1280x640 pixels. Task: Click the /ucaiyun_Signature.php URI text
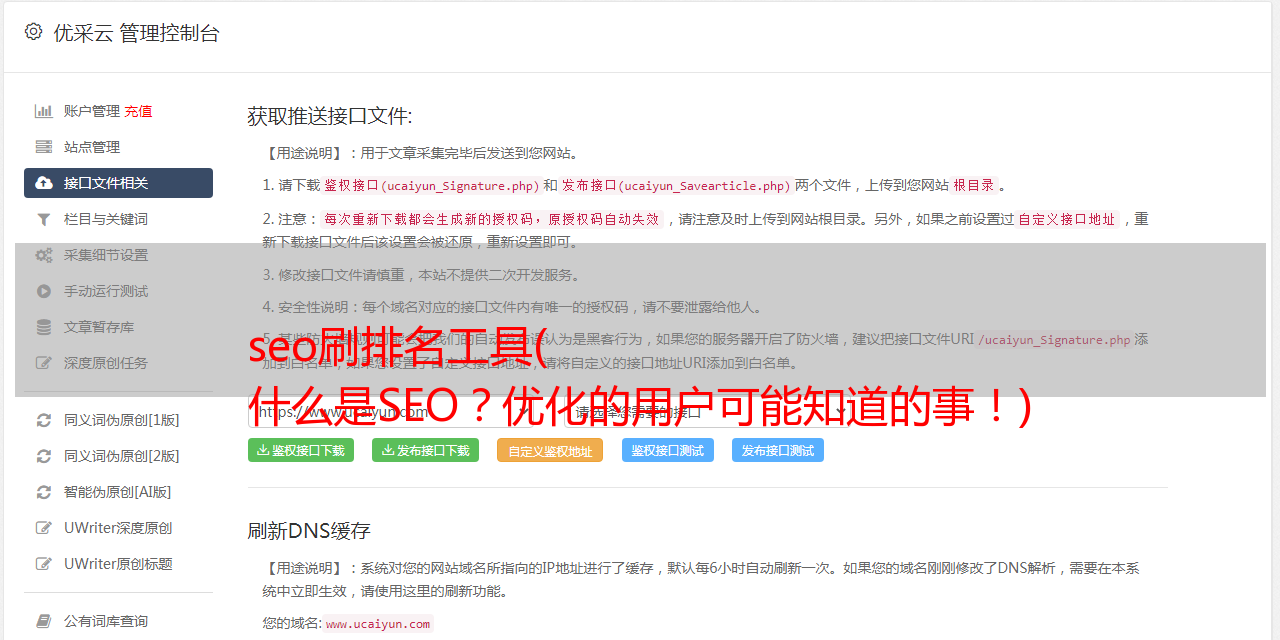1054,339
